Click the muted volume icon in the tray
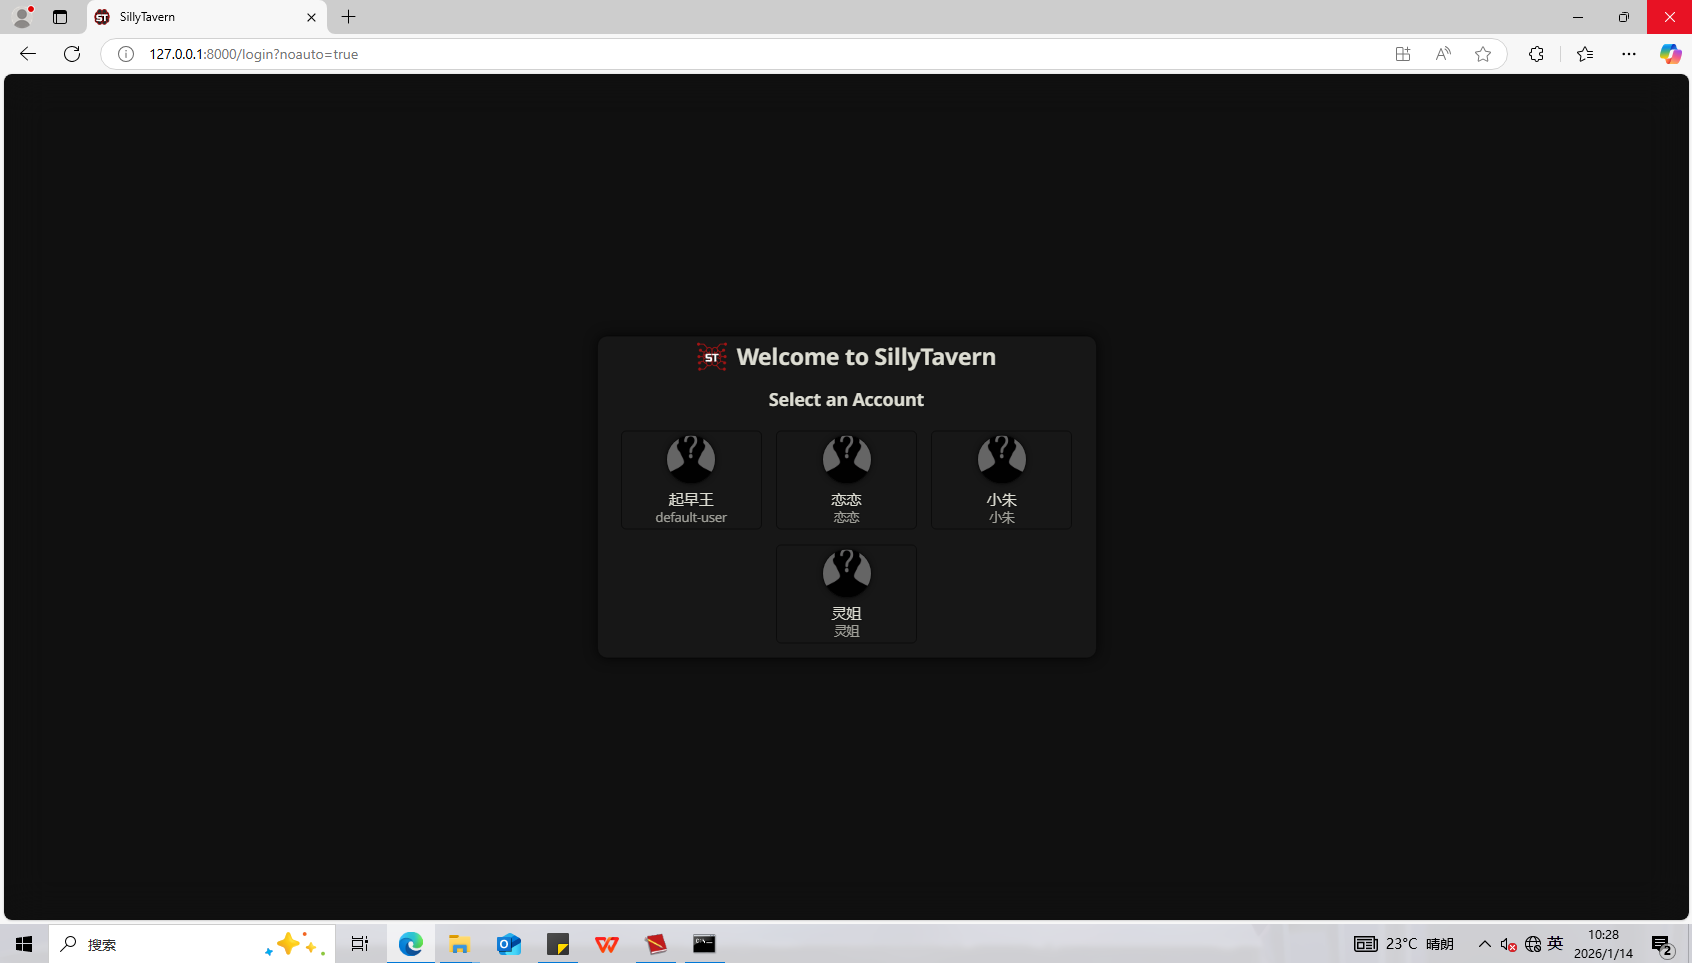This screenshot has height=963, width=1692. point(1509,944)
